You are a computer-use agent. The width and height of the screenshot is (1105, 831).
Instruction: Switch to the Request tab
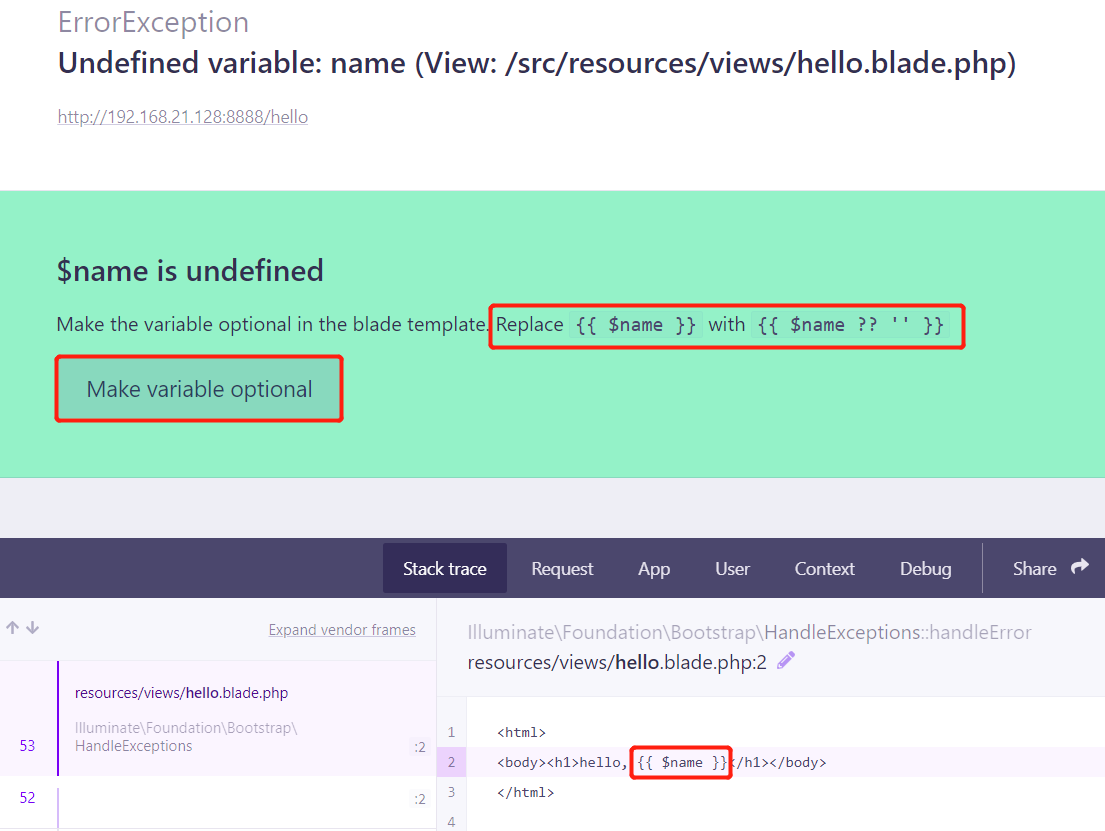(x=562, y=569)
